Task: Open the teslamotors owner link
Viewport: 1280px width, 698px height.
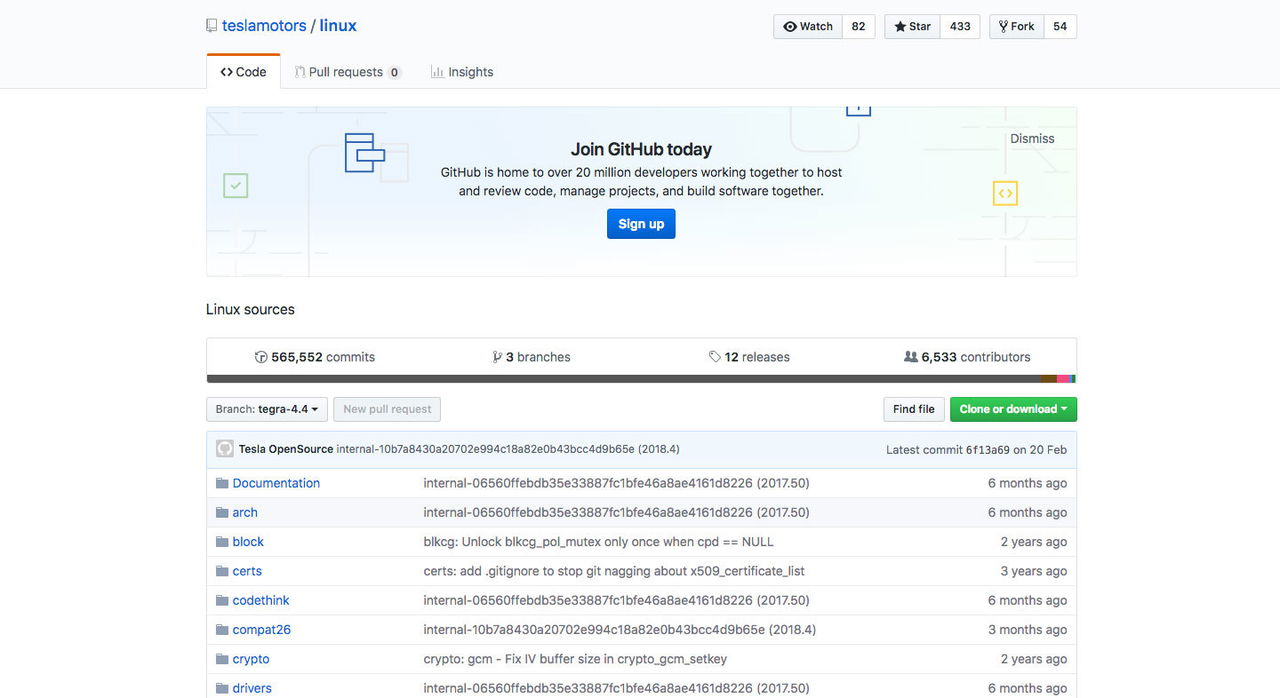Action: pyautogui.click(x=264, y=26)
